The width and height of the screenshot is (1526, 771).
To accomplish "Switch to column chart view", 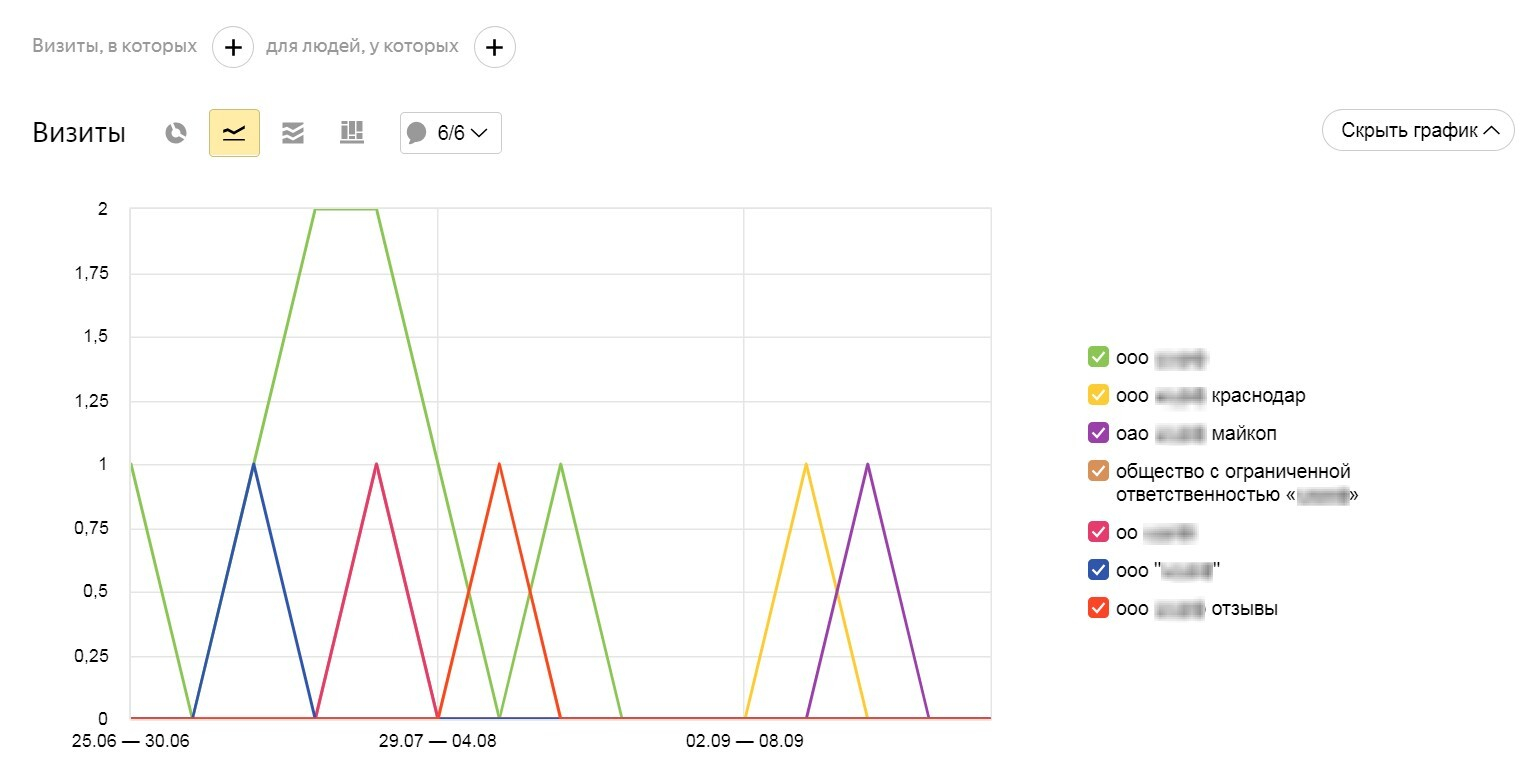I will (x=351, y=132).
